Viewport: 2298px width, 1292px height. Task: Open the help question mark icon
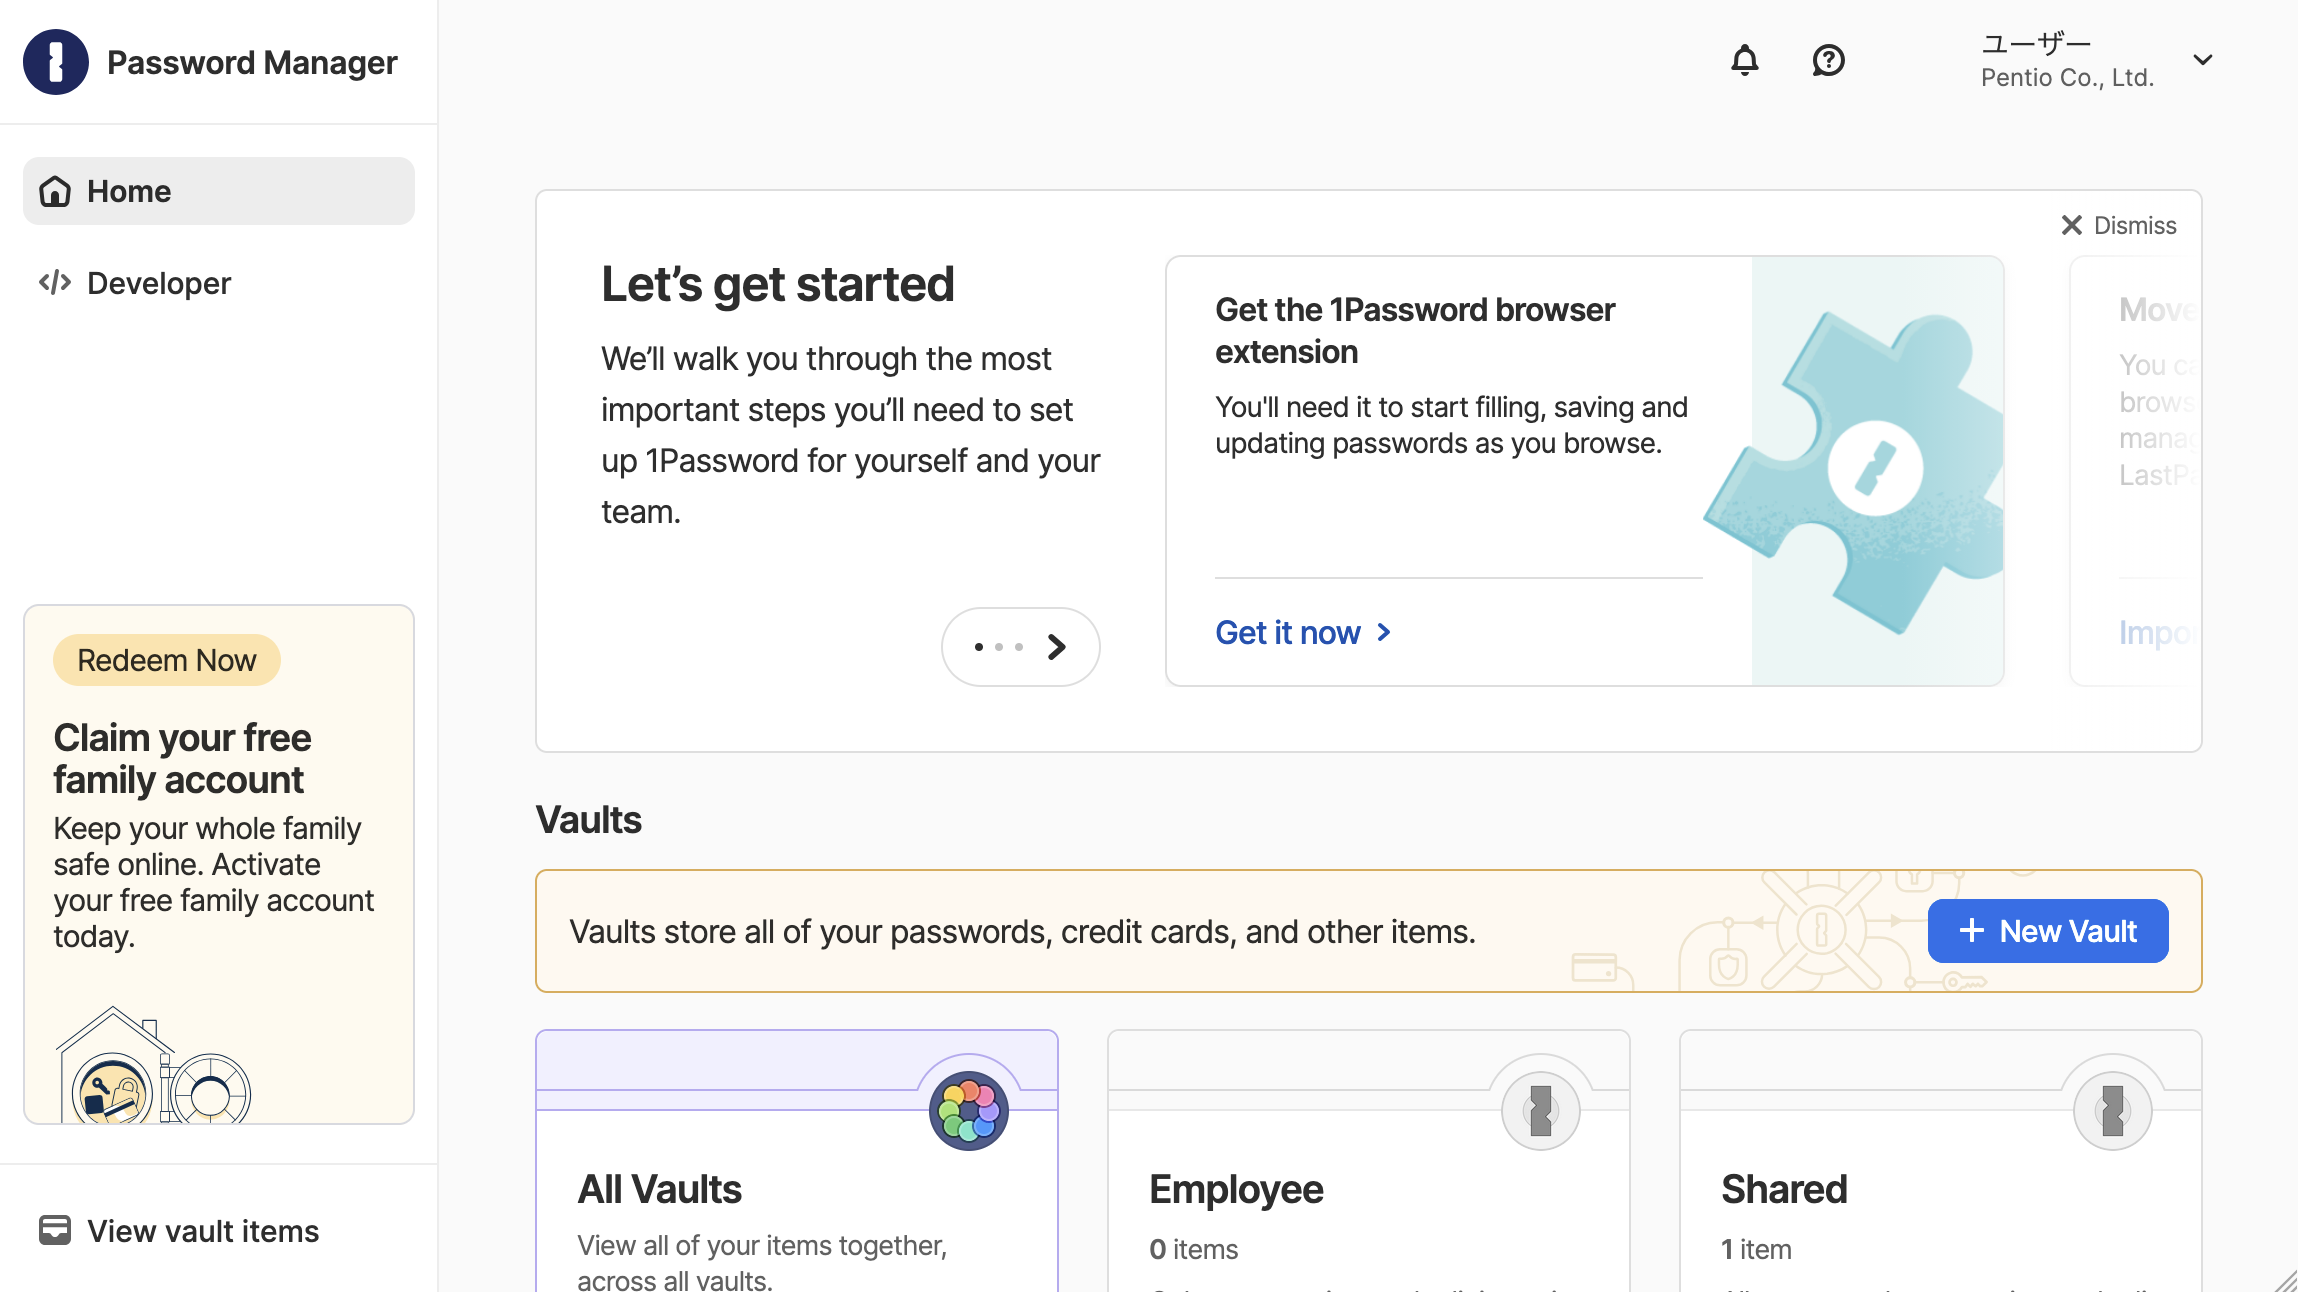pos(1828,61)
